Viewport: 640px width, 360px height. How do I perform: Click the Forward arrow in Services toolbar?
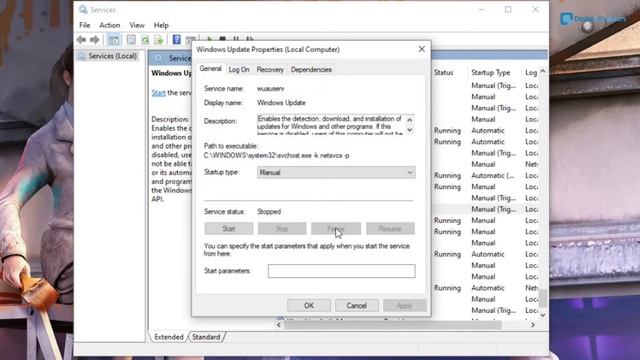pyautogui.click(x=95, y=40)
